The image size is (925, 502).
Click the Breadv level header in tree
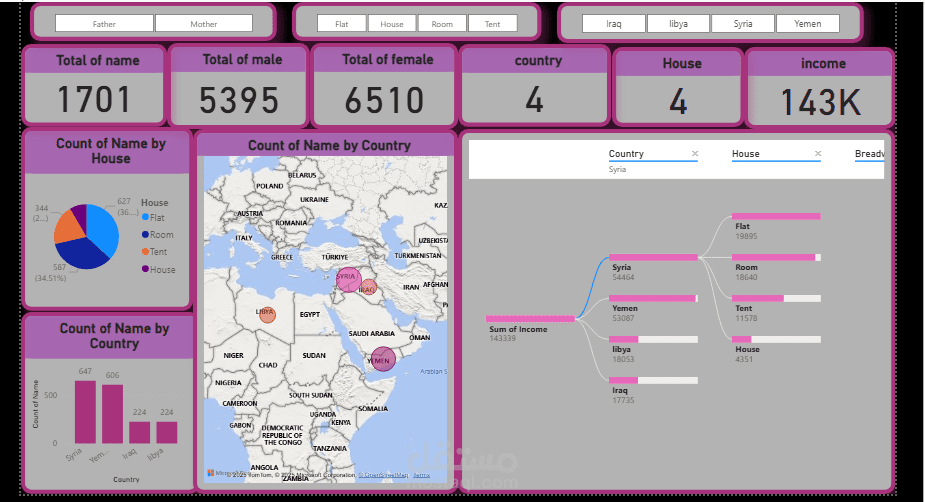870,153
